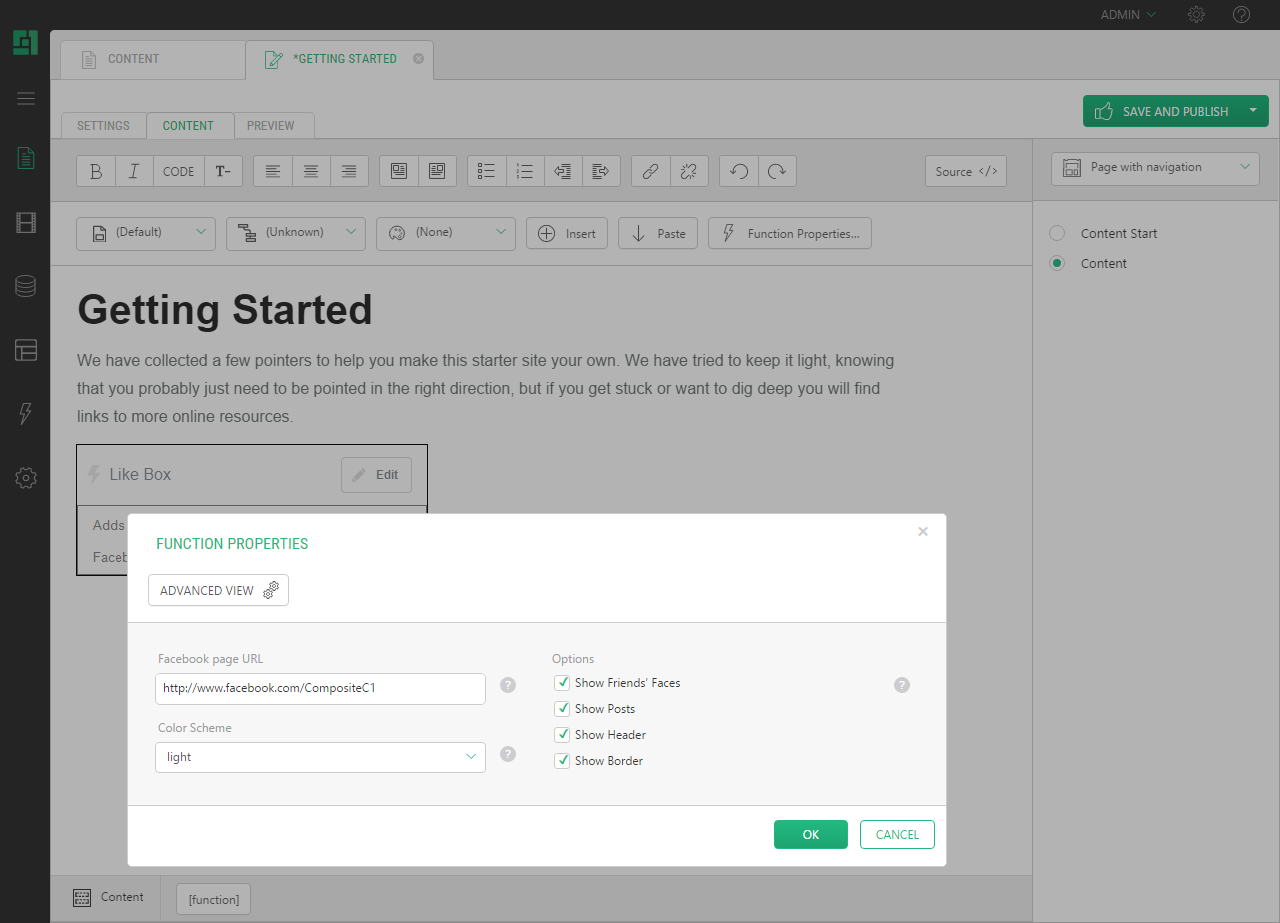Screen dimensions: 1280x923
Task: Select the Content Start radio button
Action: click(1057, 233)
